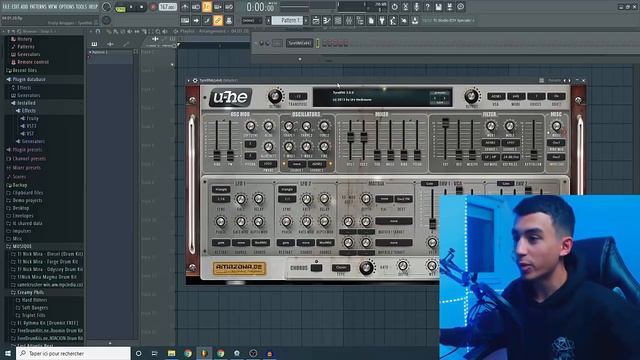Click the TyrellN6 channel button in rack
This screenshot has width=640, height=360.
[x=299, y=43]
